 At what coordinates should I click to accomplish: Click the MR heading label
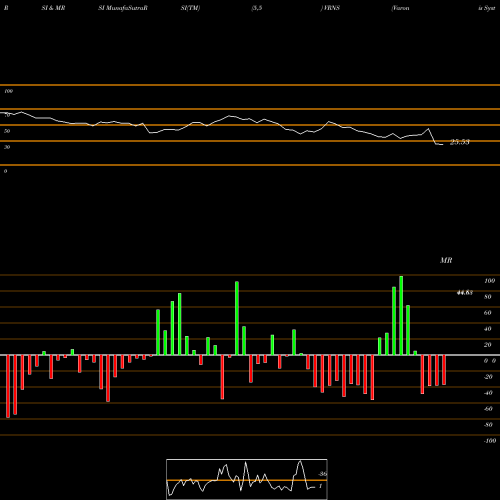pos(446,260)
